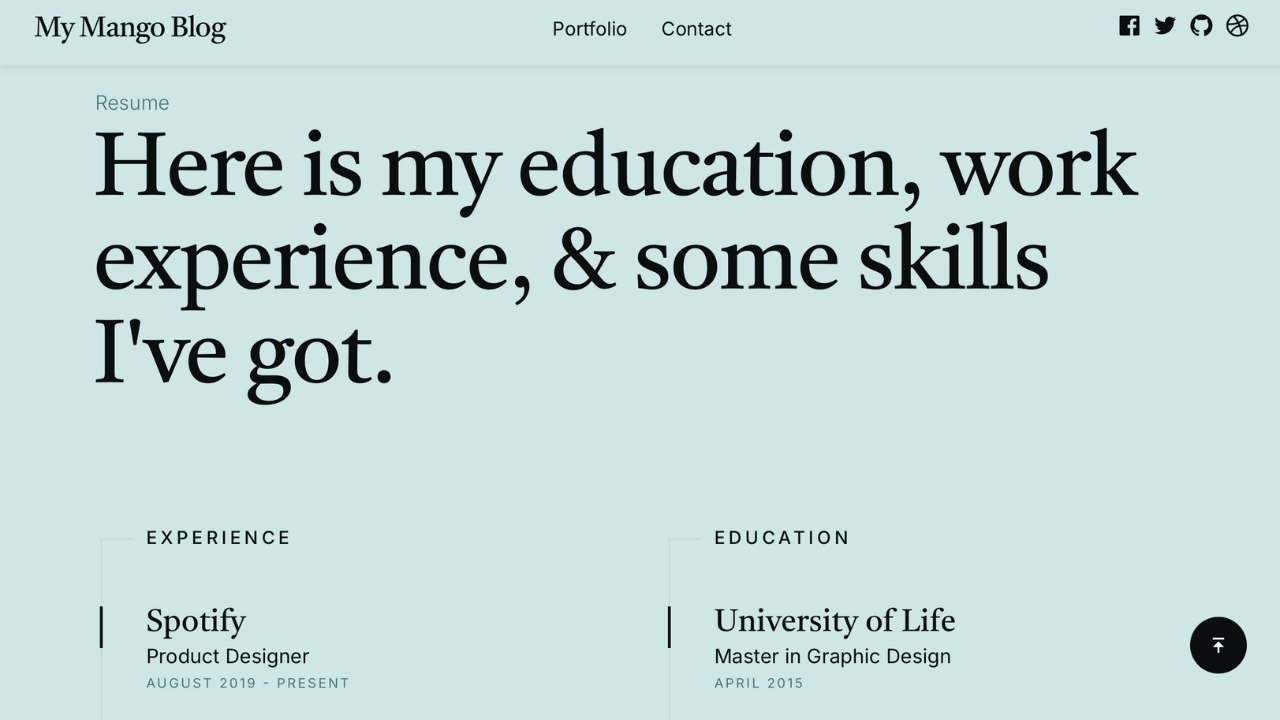Click the Resume label above the headline
Viewport: 1280px width, 720px height.
pyautogui.click(x=132, y=103)
